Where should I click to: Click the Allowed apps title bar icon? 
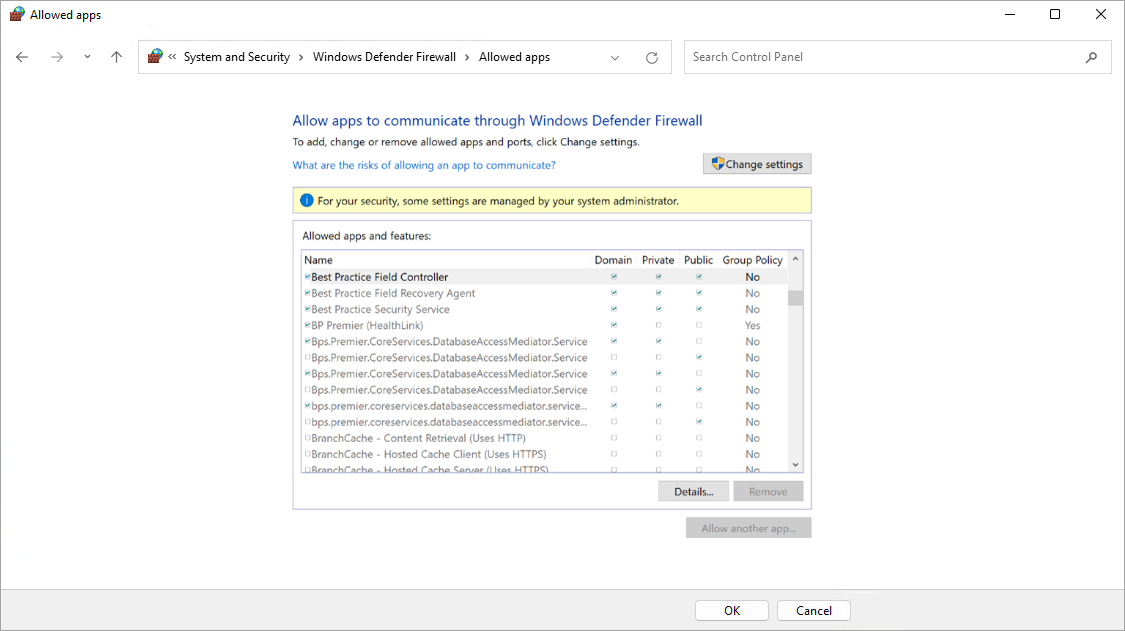point(17,14)
